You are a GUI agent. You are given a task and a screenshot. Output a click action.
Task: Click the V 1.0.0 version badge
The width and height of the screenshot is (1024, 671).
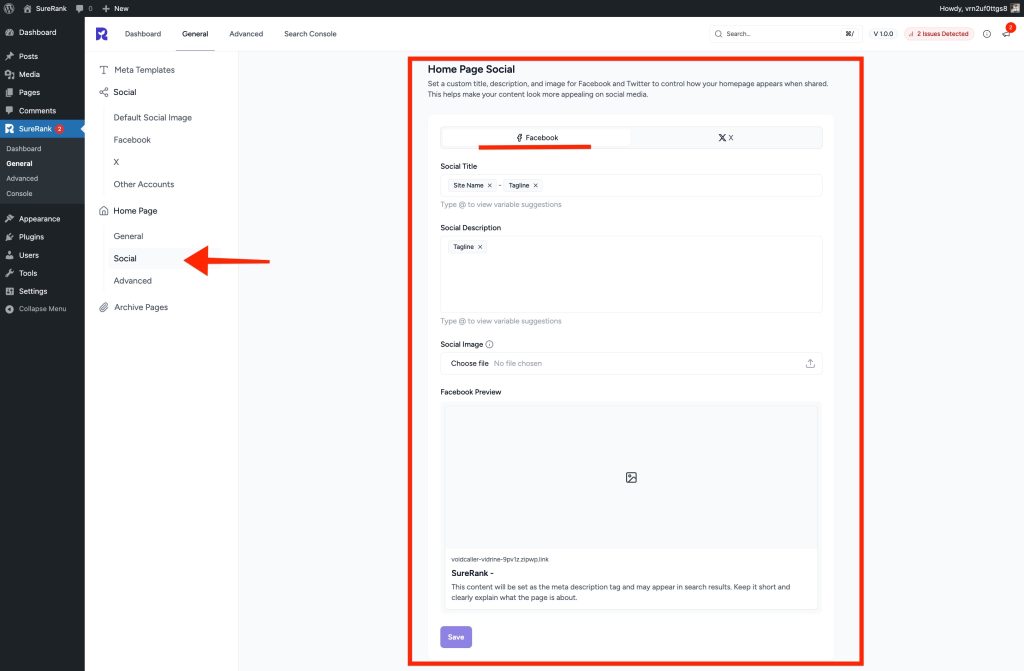(883, 34)
